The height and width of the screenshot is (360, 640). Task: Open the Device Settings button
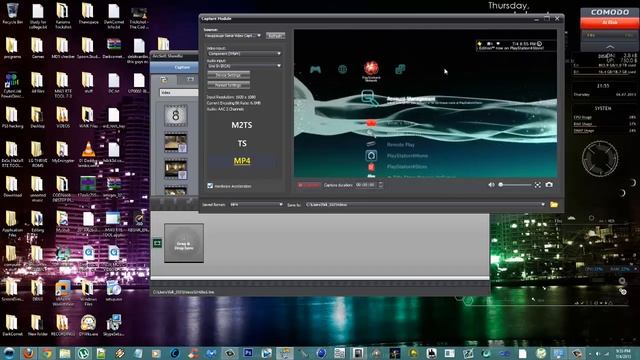[228, 75]
